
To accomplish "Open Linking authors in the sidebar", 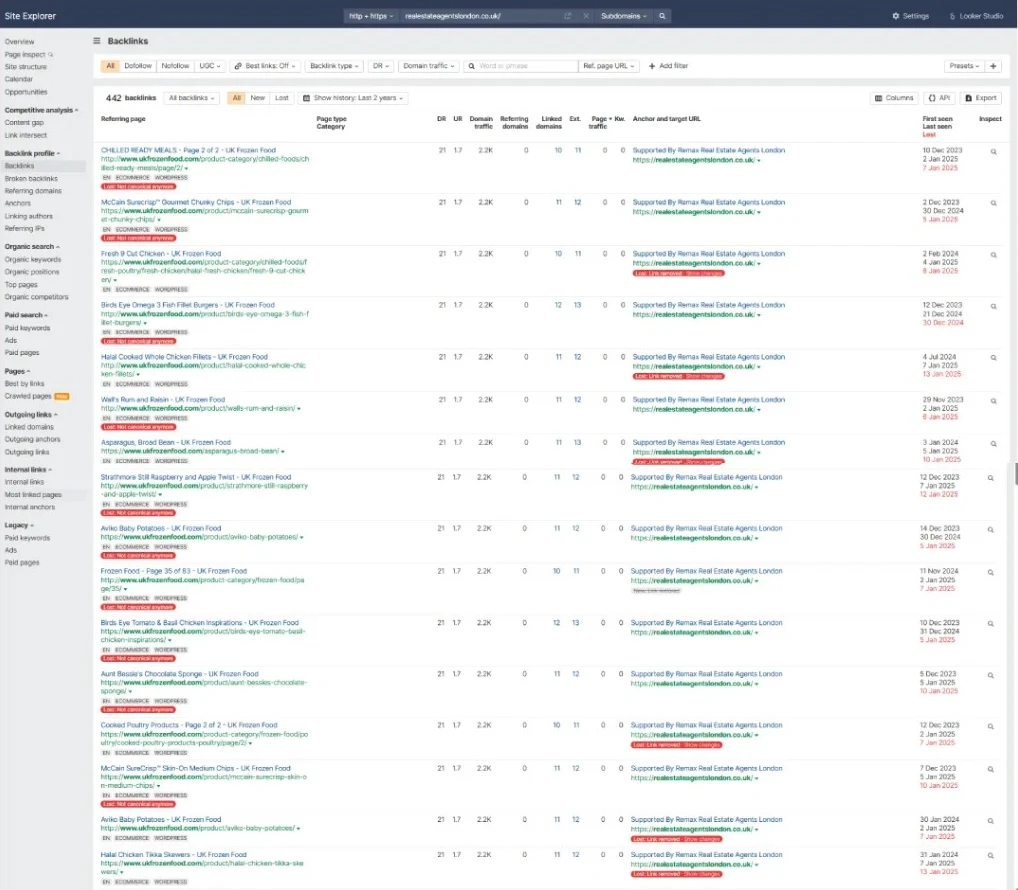I will [x=29, y=216].
